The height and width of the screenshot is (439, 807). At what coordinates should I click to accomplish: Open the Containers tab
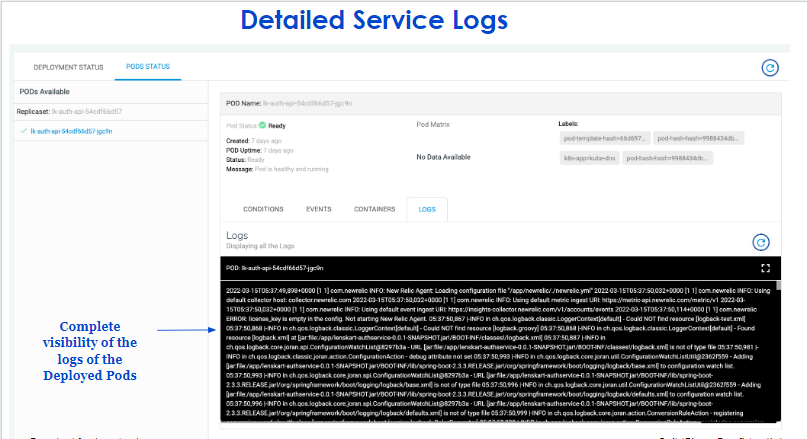click(374, 209)
